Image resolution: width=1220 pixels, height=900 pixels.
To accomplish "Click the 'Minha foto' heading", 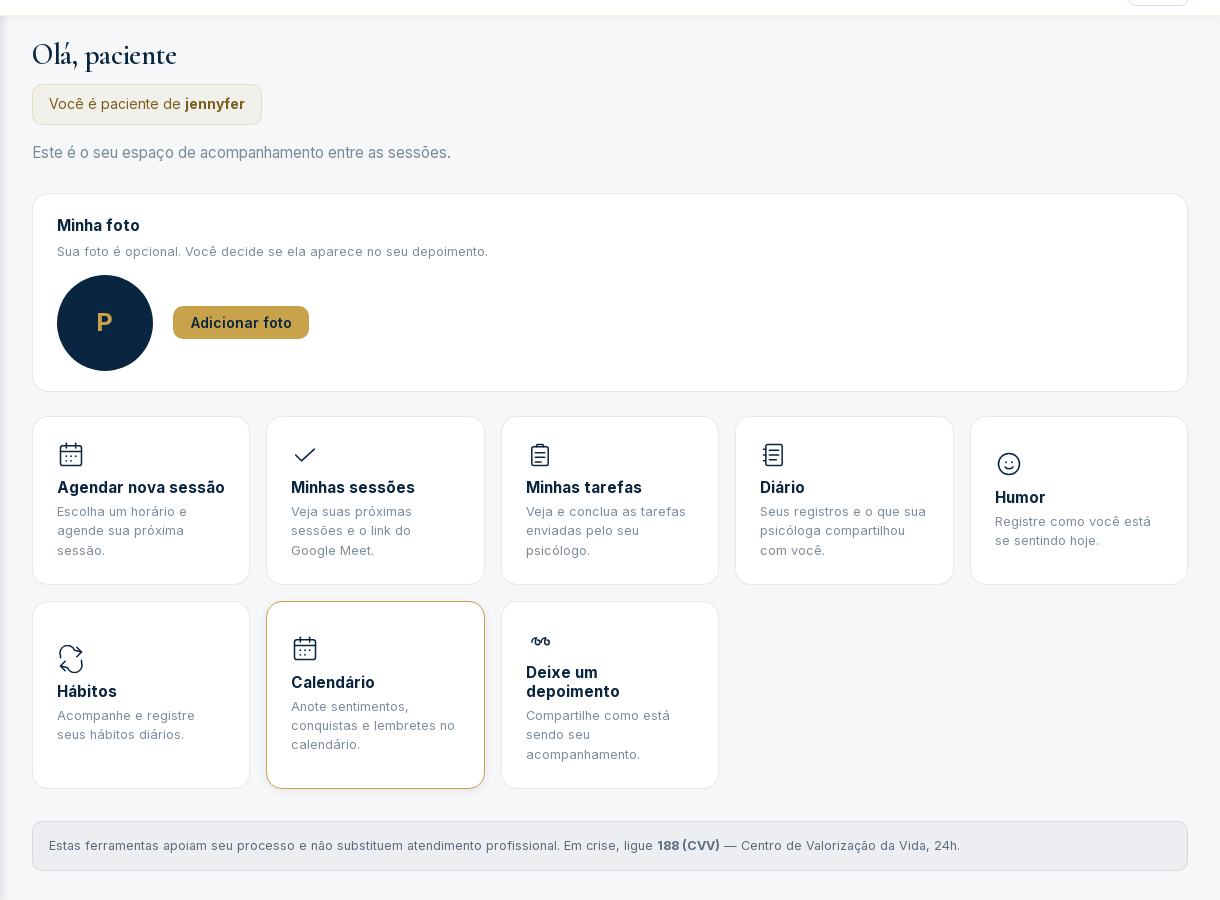I will point(98,225).
